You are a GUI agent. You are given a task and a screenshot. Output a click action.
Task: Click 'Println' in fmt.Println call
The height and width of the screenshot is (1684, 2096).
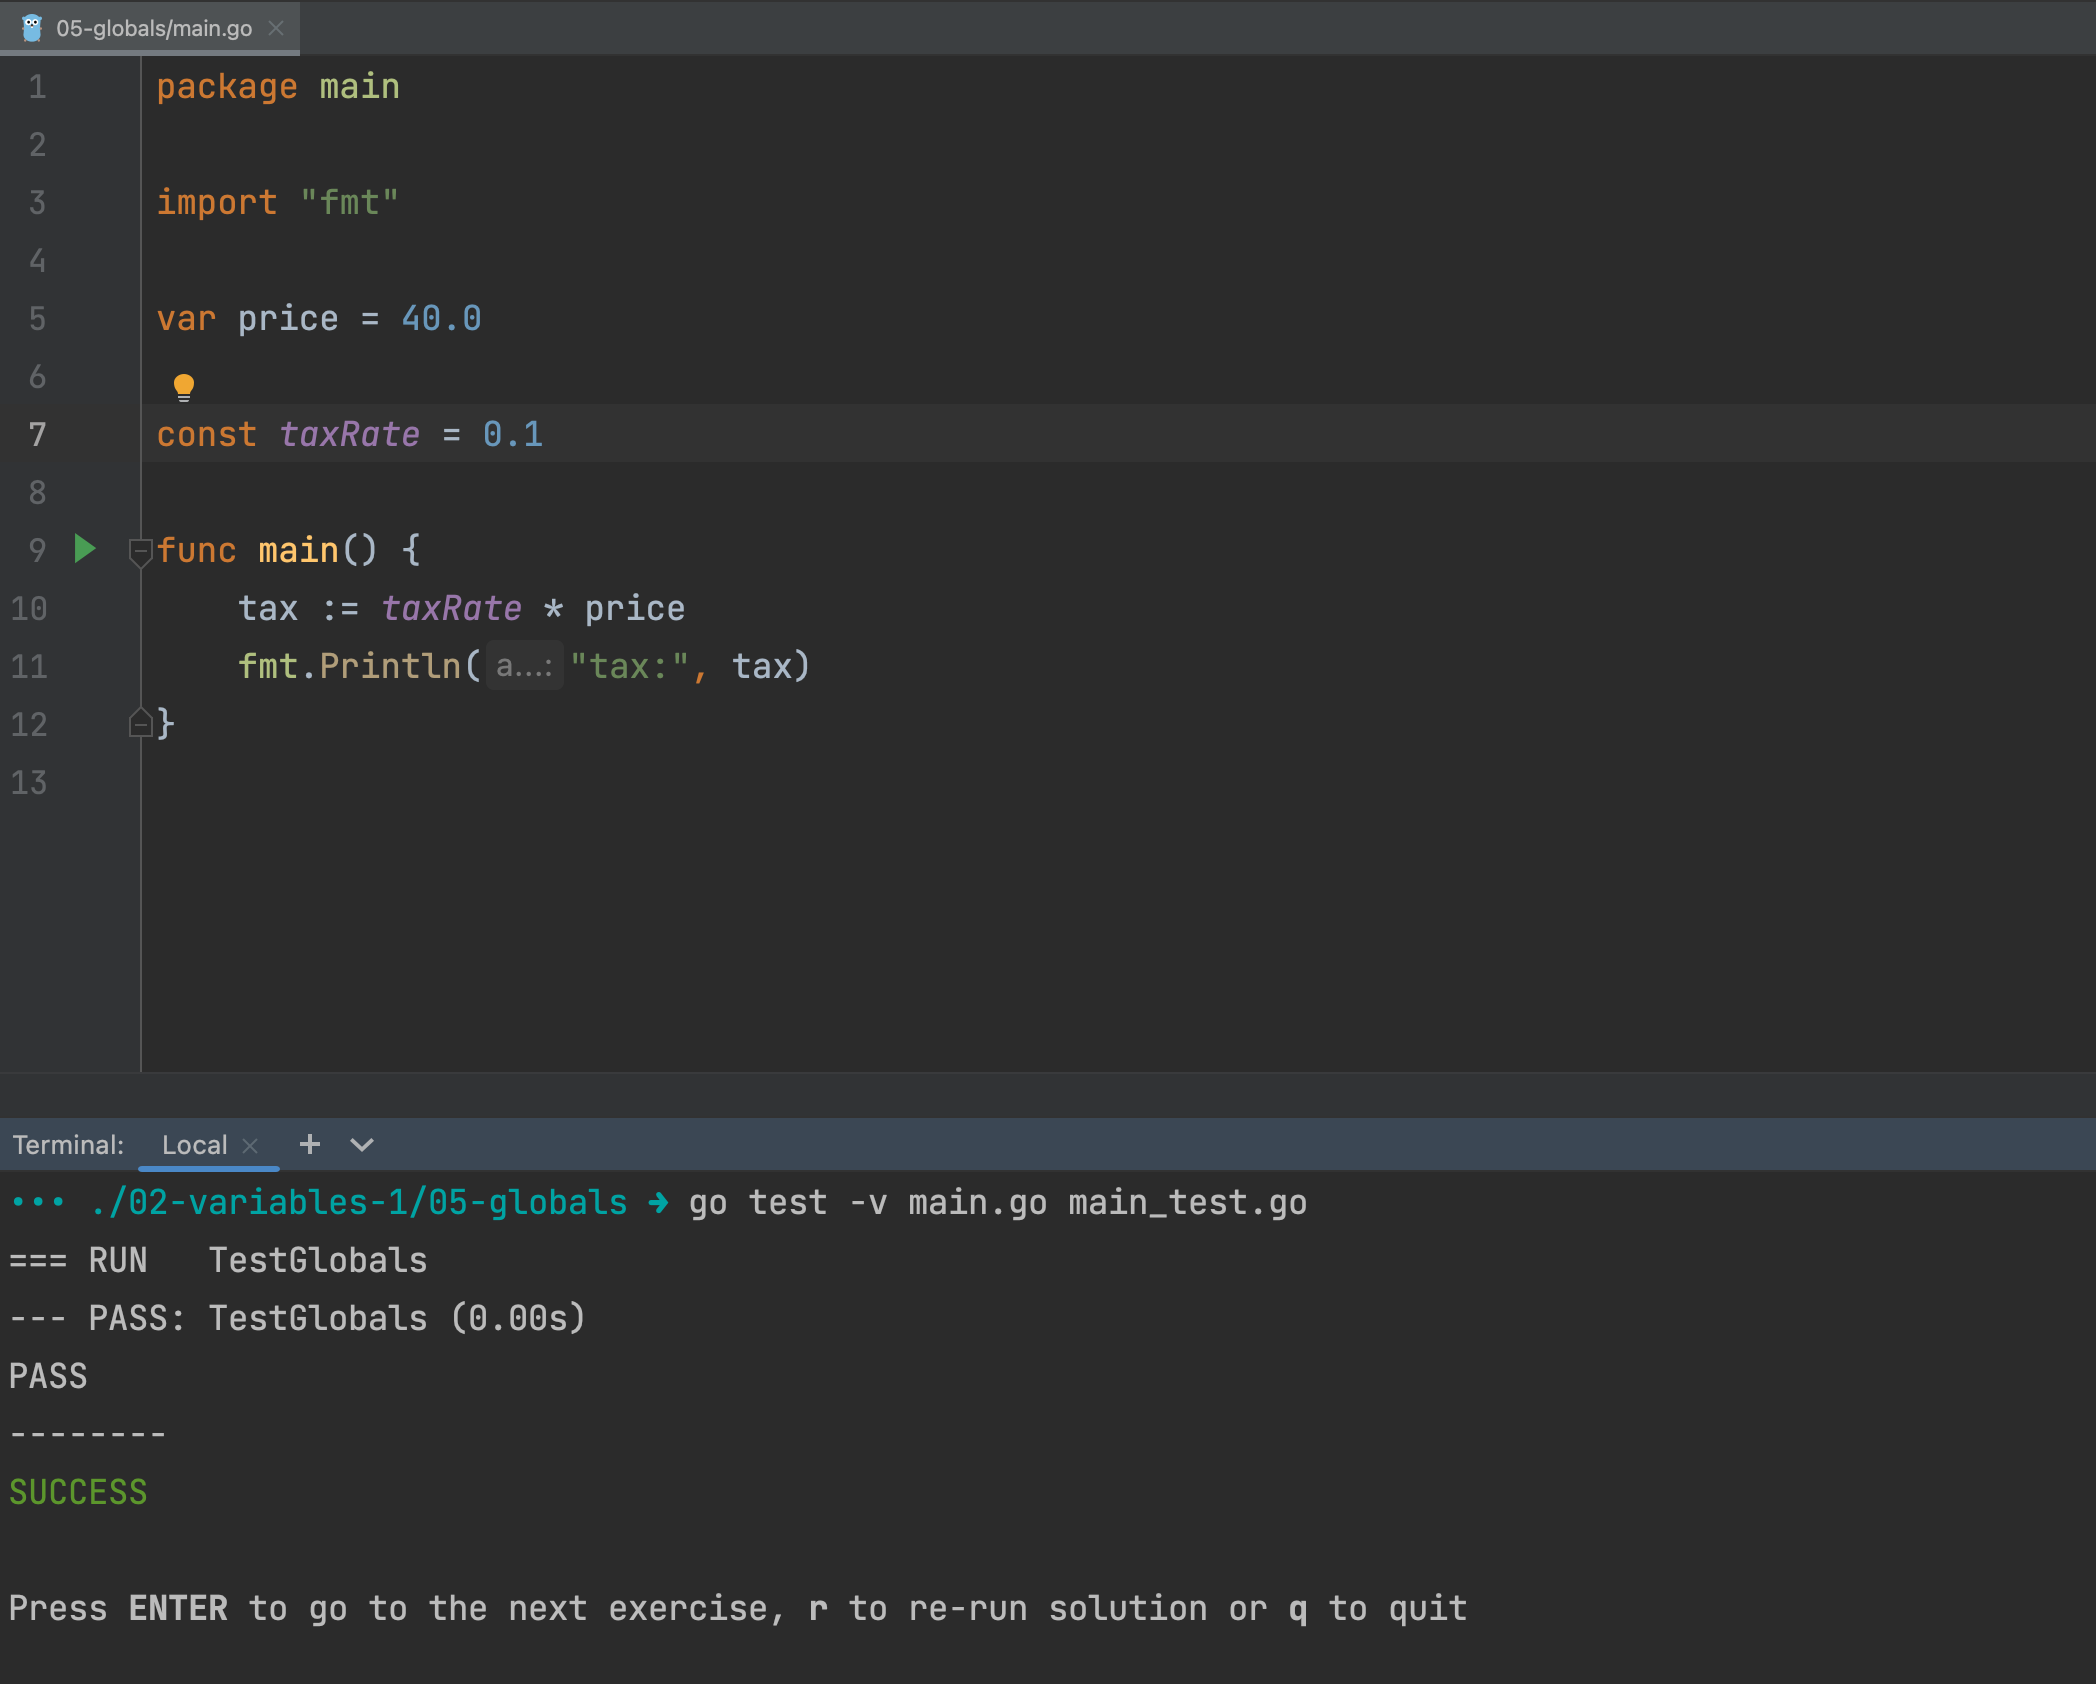[x=390, y=666]
